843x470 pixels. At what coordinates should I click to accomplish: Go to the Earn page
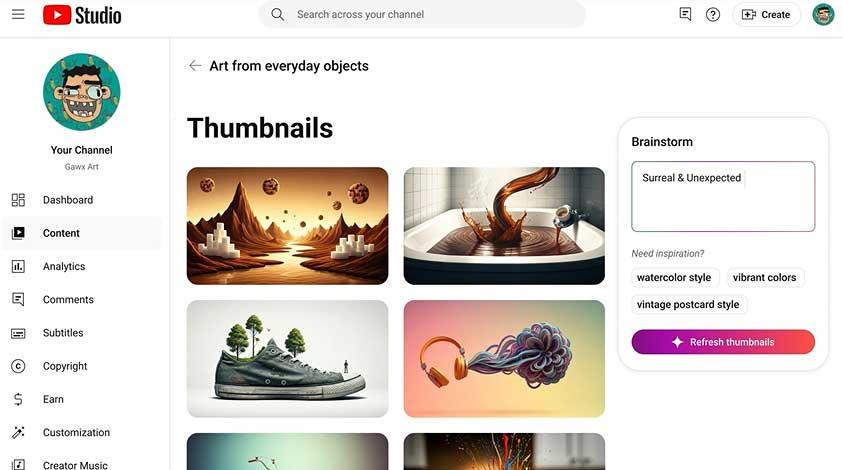pyautogui.click(x=53, y=399)
